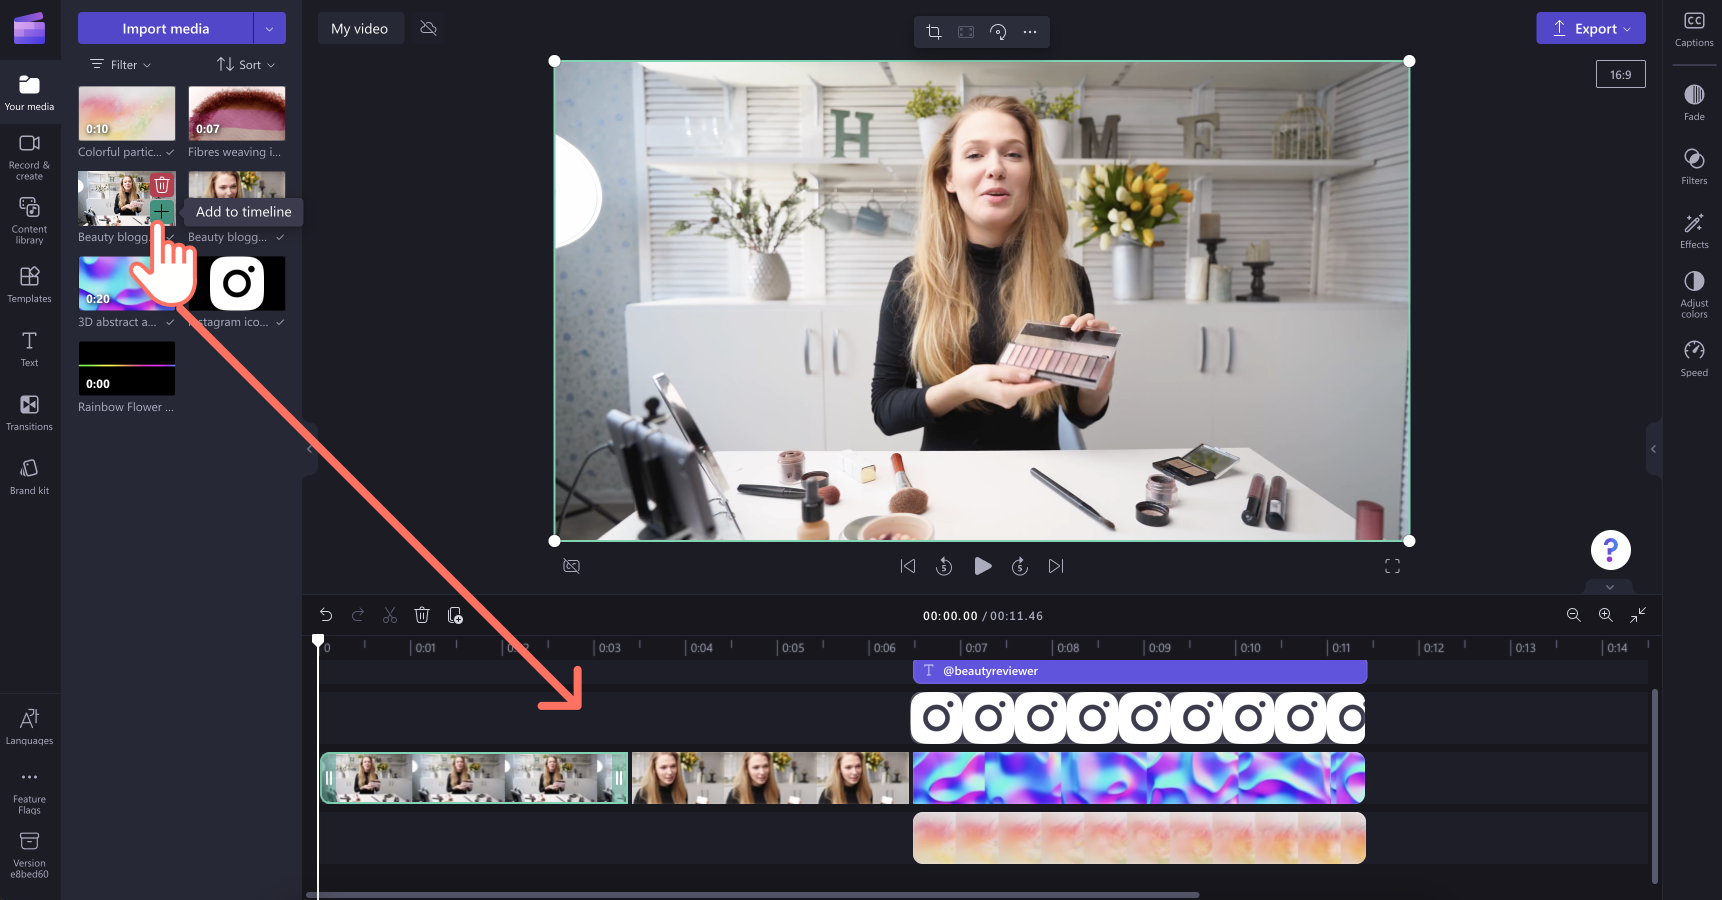Open the Transitions tab
This screenshot has width=1722, height=900.
coord(29,413)
